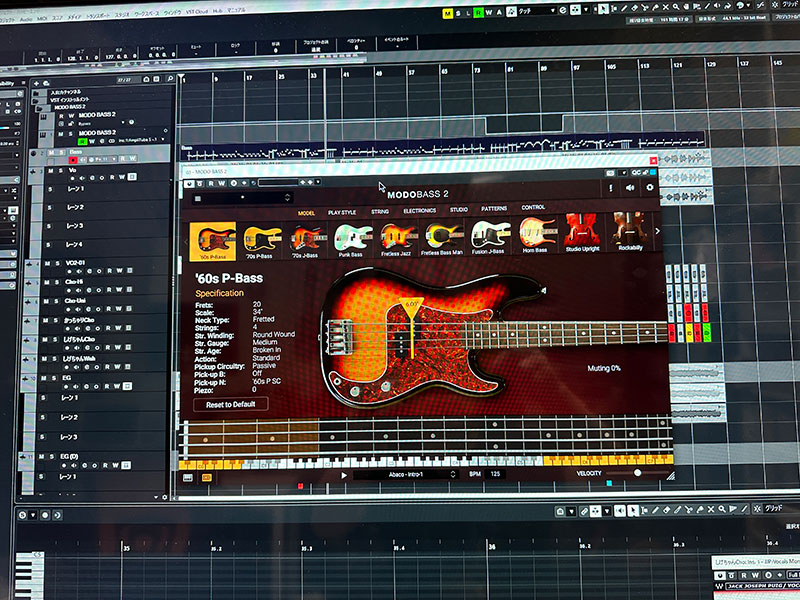Expand the MODO BASS 2 folder in track list
This screenshot has height=600, width=800.
pyautogui.click(x=40, y=108)
